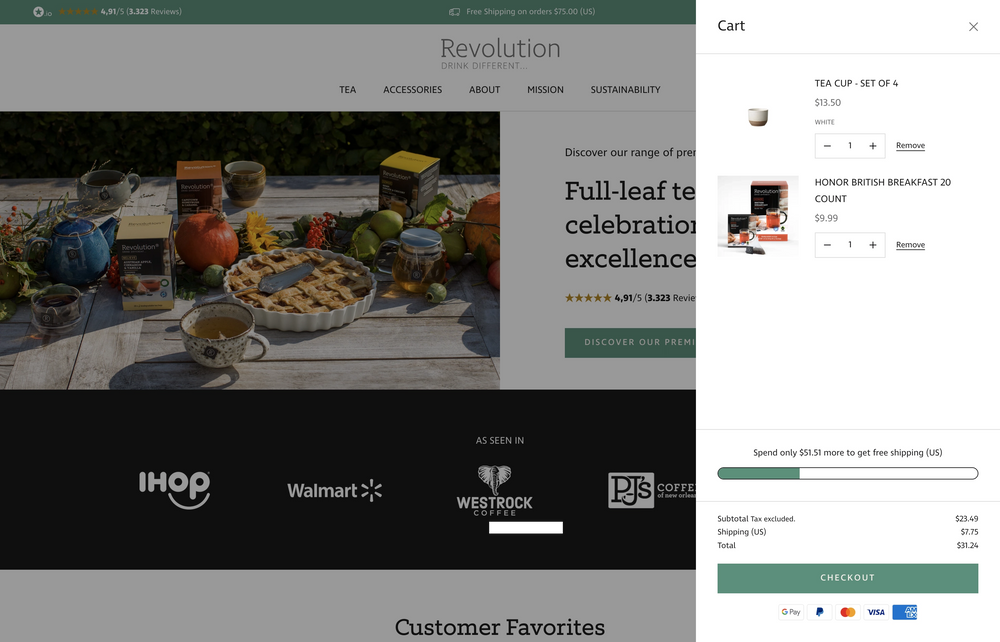Open the Mission page in navigation
Screen dimensions: 1000x642
[545, 90]
